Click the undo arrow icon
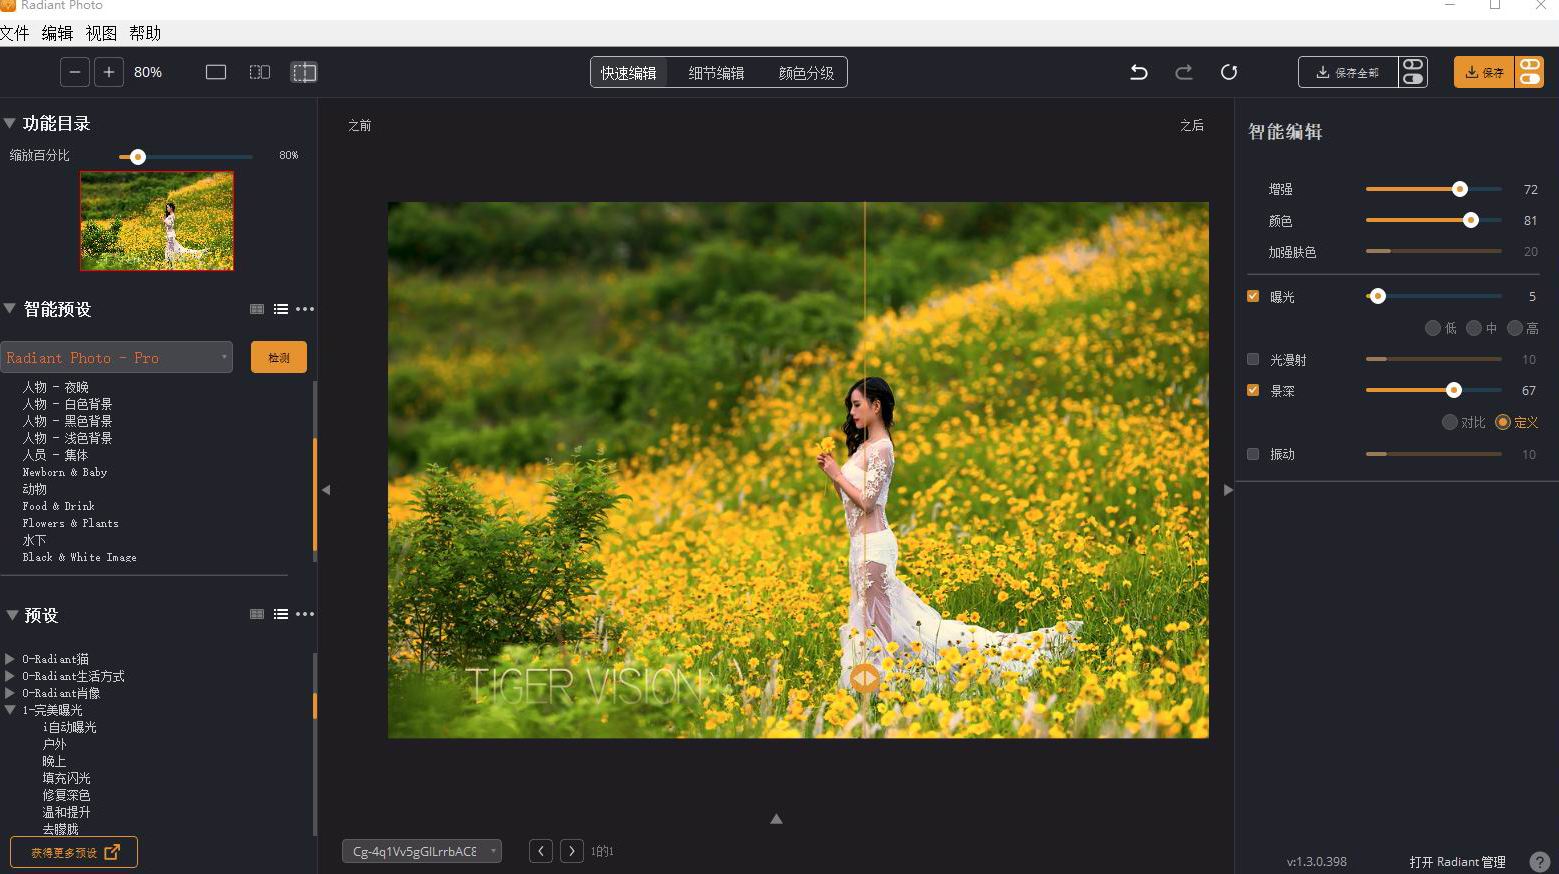The width and height of the screenshot is (1559, 874). point(1138,72)
